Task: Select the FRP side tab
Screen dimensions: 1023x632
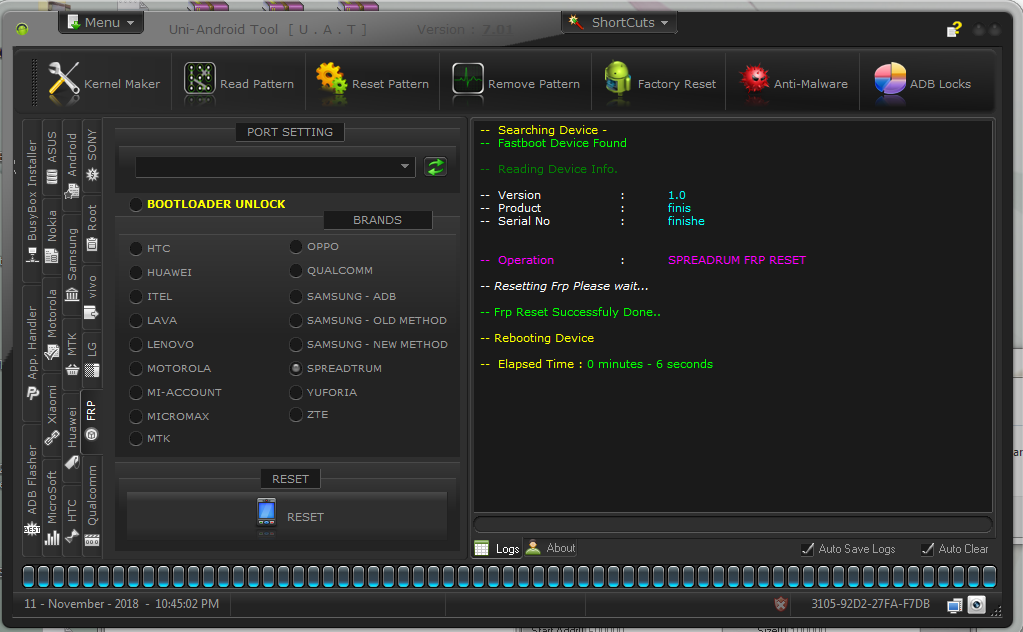Action: (91, 421)
